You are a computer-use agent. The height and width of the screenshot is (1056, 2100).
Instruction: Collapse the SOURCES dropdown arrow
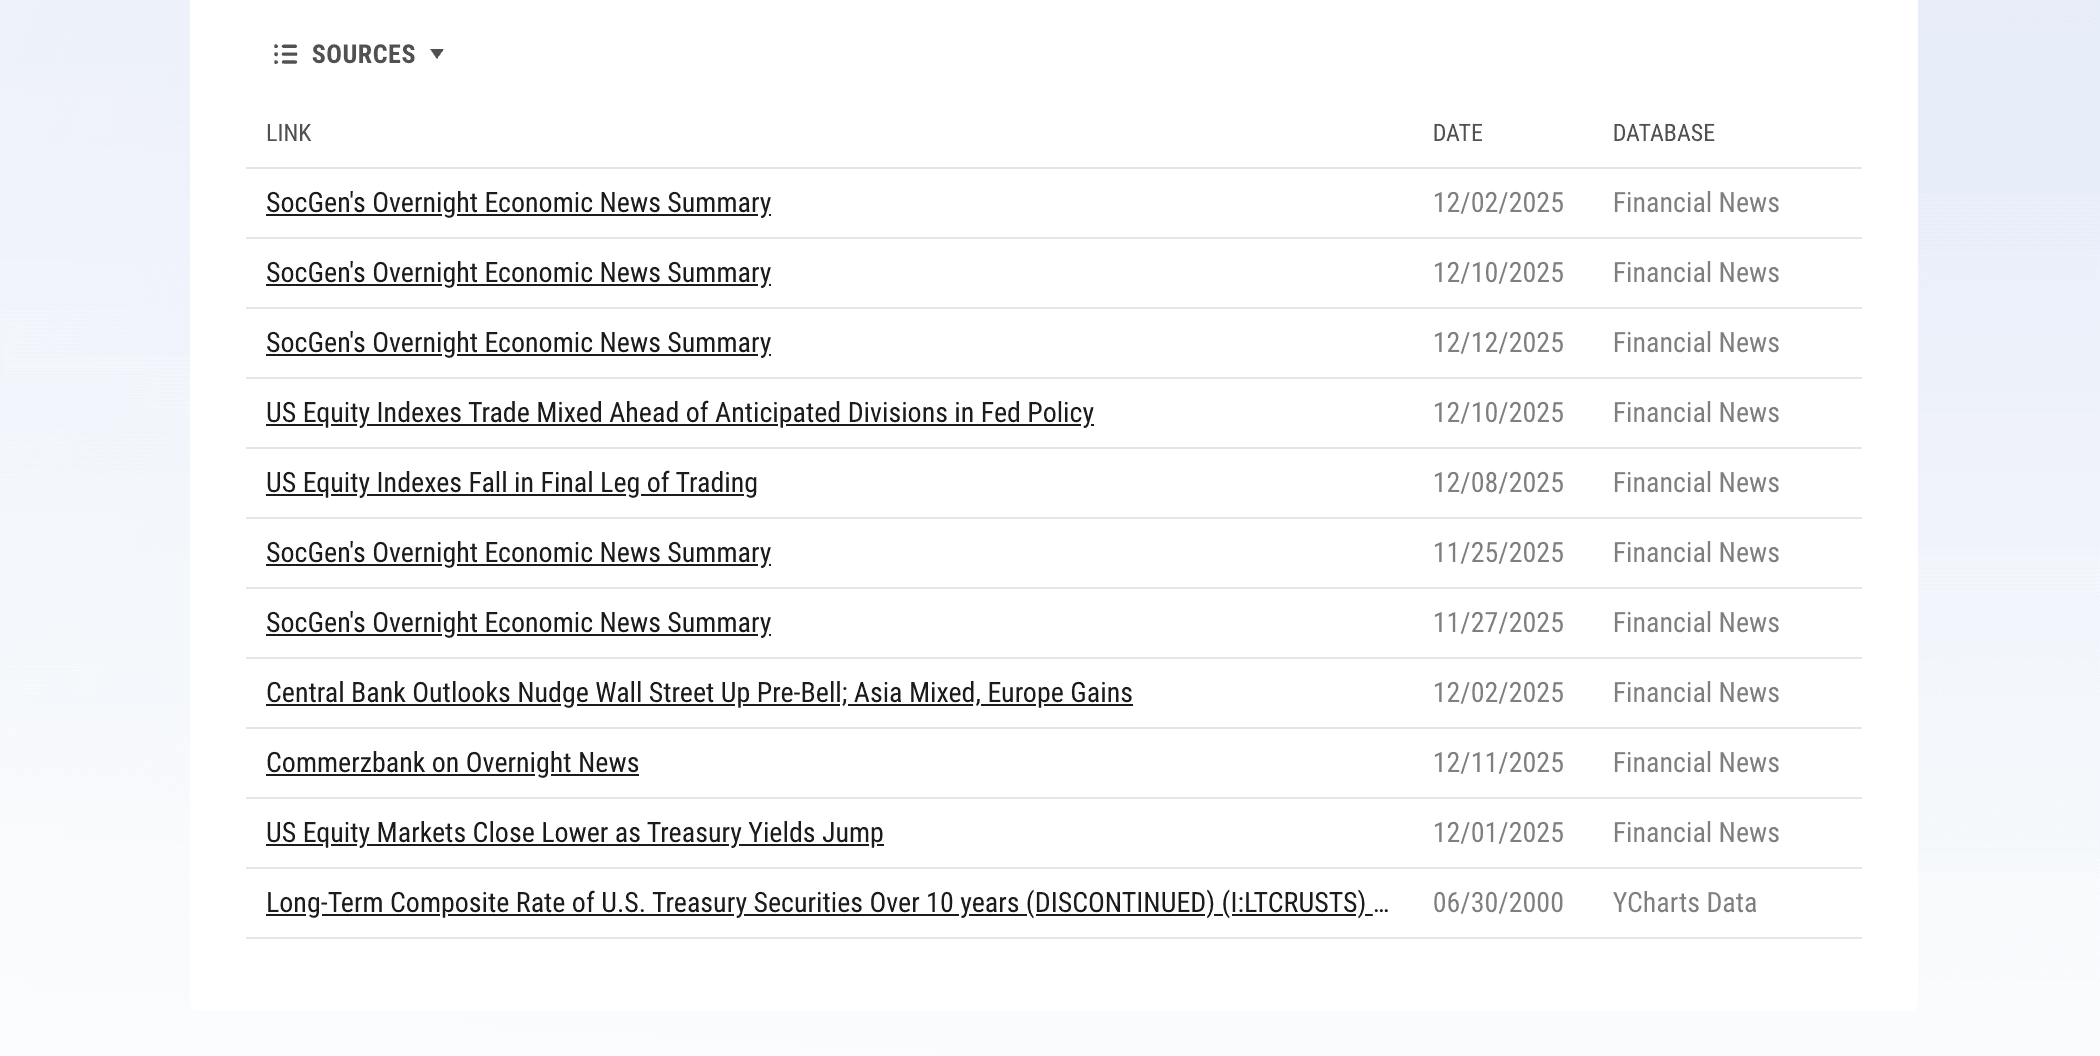tap(437, 54)
